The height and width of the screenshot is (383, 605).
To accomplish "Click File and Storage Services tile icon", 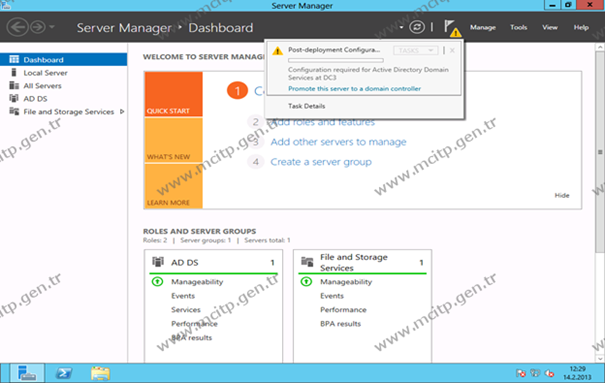I will tap(307, 262).
